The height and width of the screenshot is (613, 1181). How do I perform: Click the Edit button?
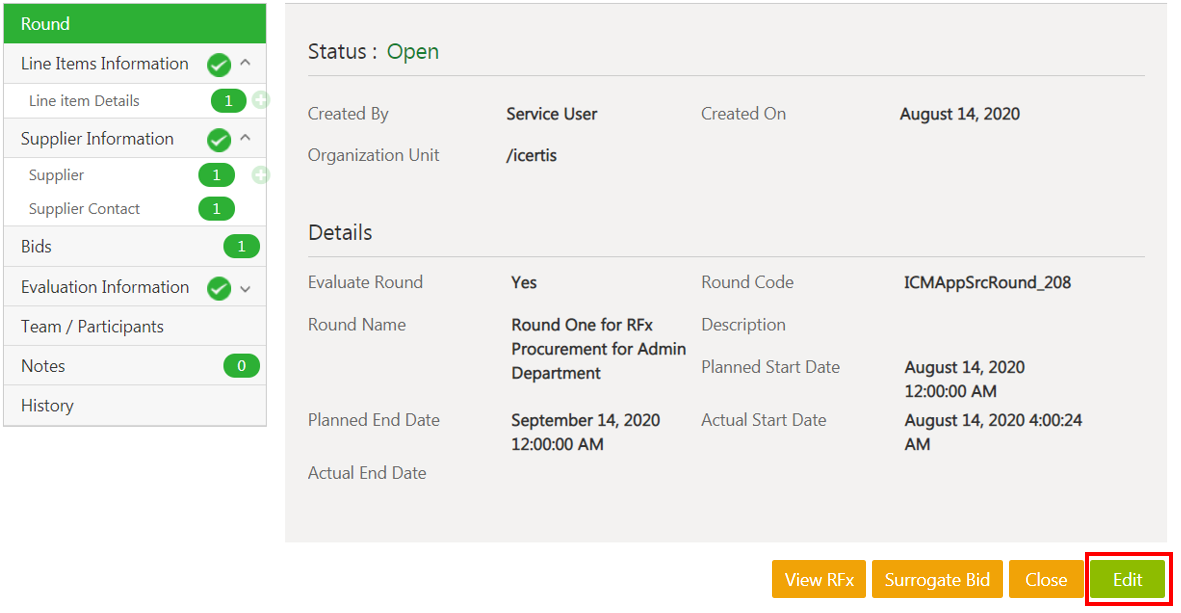tap(1128, 579)
